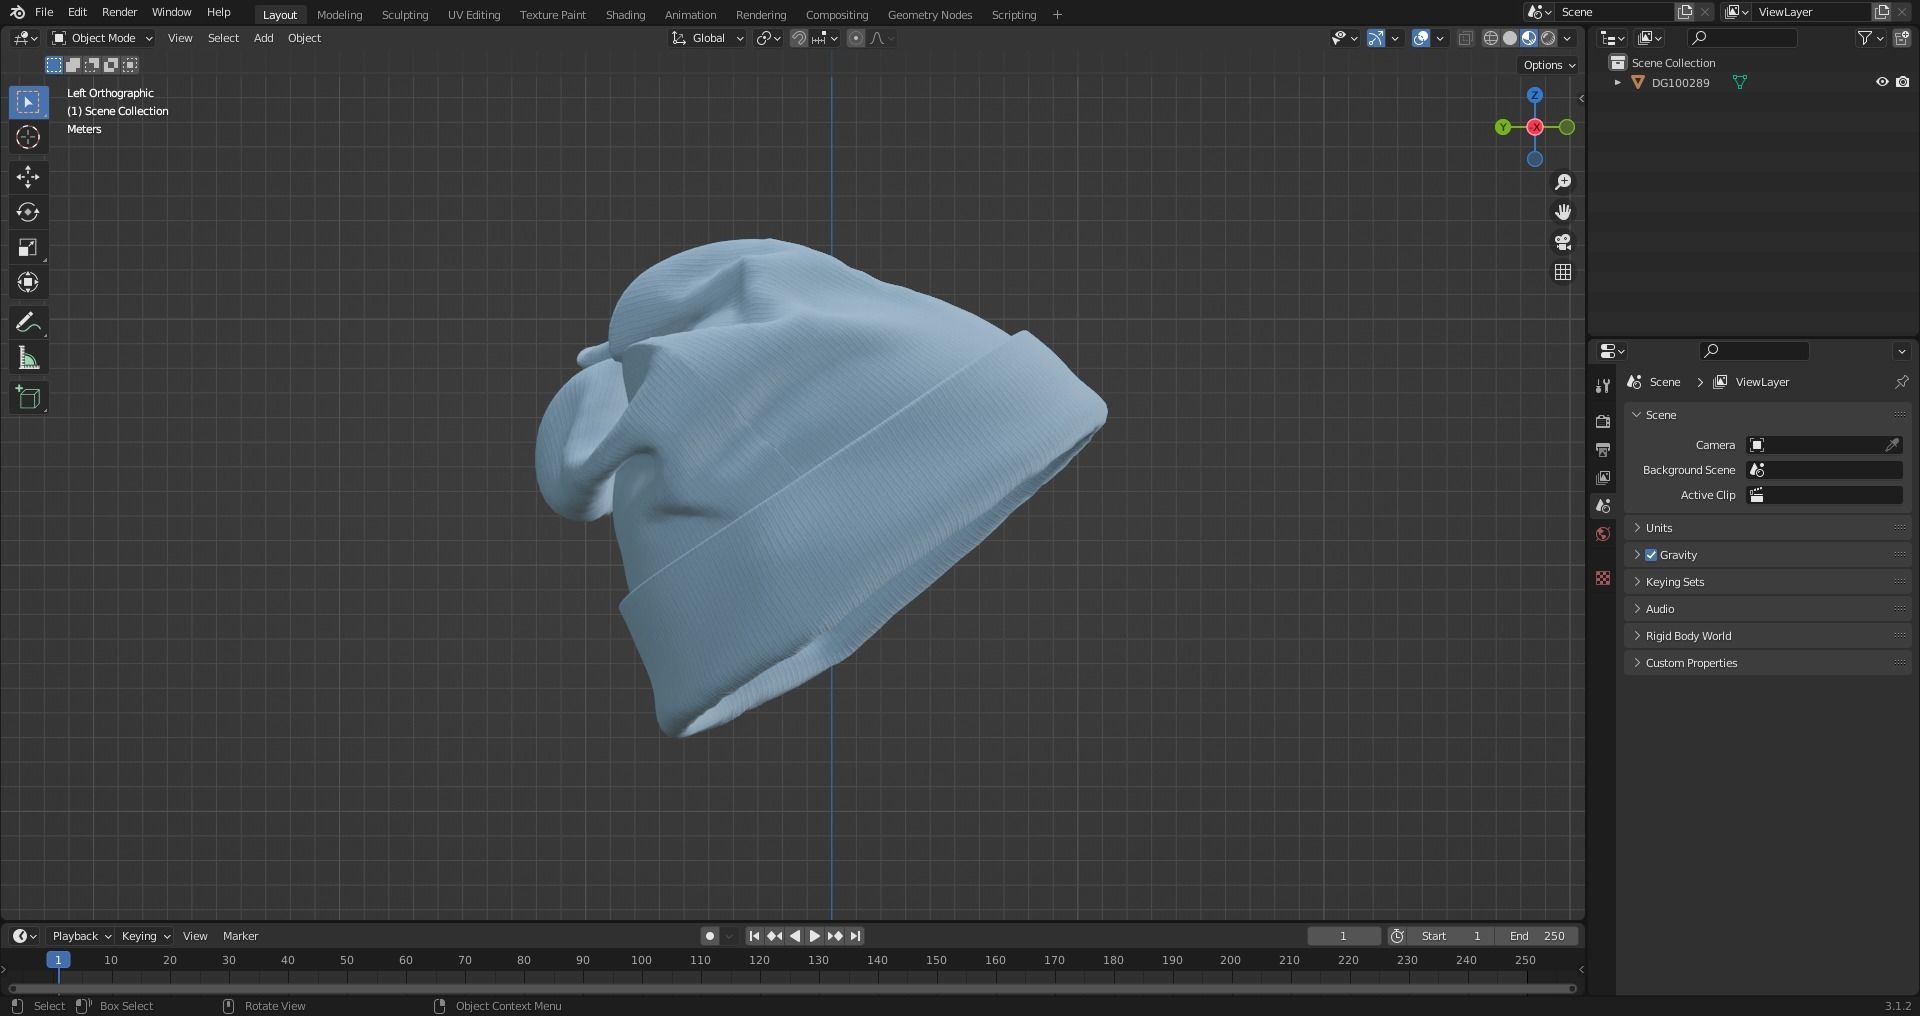Open the Playback dropdown
Image resolution: width=1920 pixels, height=1016 pixels.
(x=81, y=936)
